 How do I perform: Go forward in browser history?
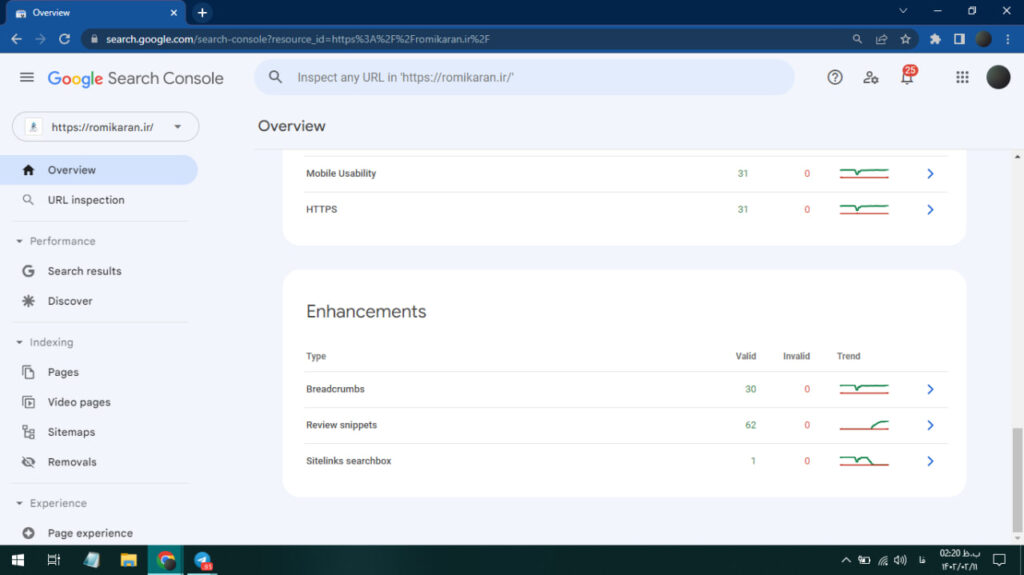(x=40, y=39)
